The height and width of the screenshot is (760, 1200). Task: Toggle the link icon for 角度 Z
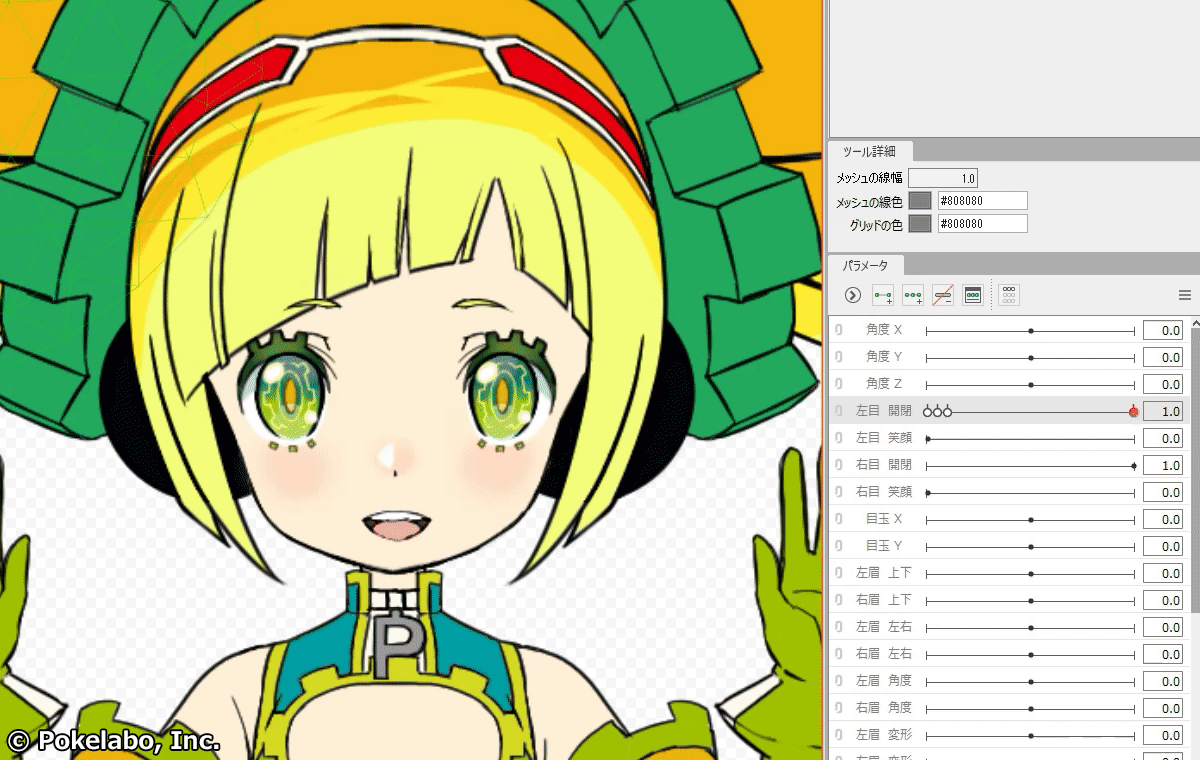pyautogui.click(x=838, y=384)
